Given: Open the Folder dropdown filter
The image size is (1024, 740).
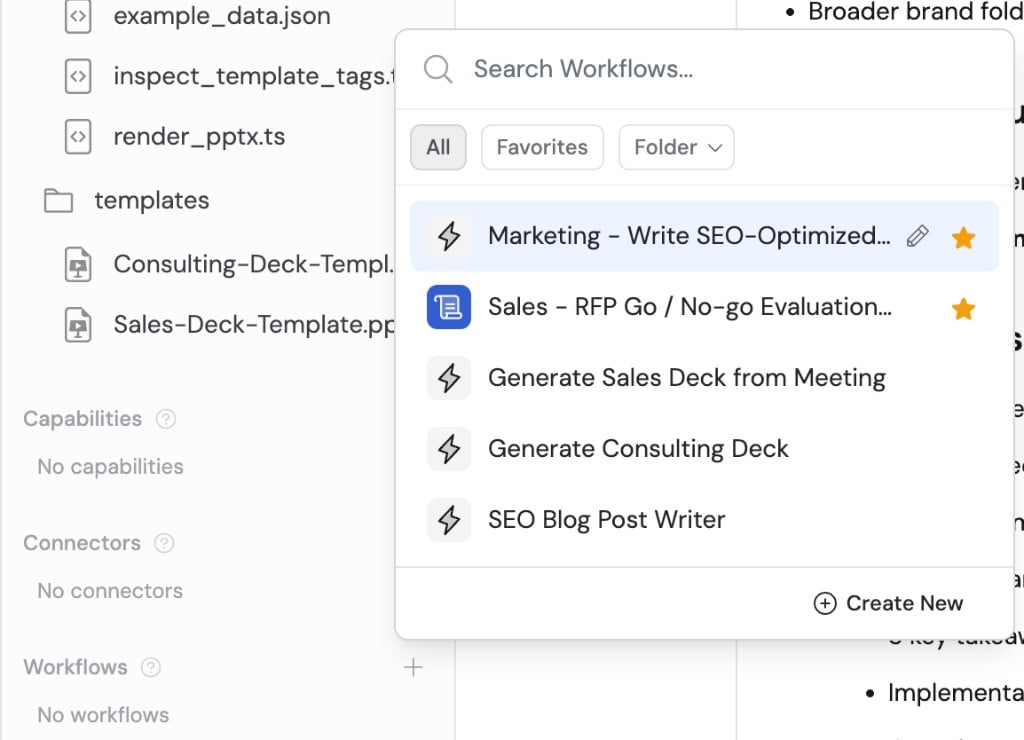Looking at the screenshot, I should [x=676, y=147].
